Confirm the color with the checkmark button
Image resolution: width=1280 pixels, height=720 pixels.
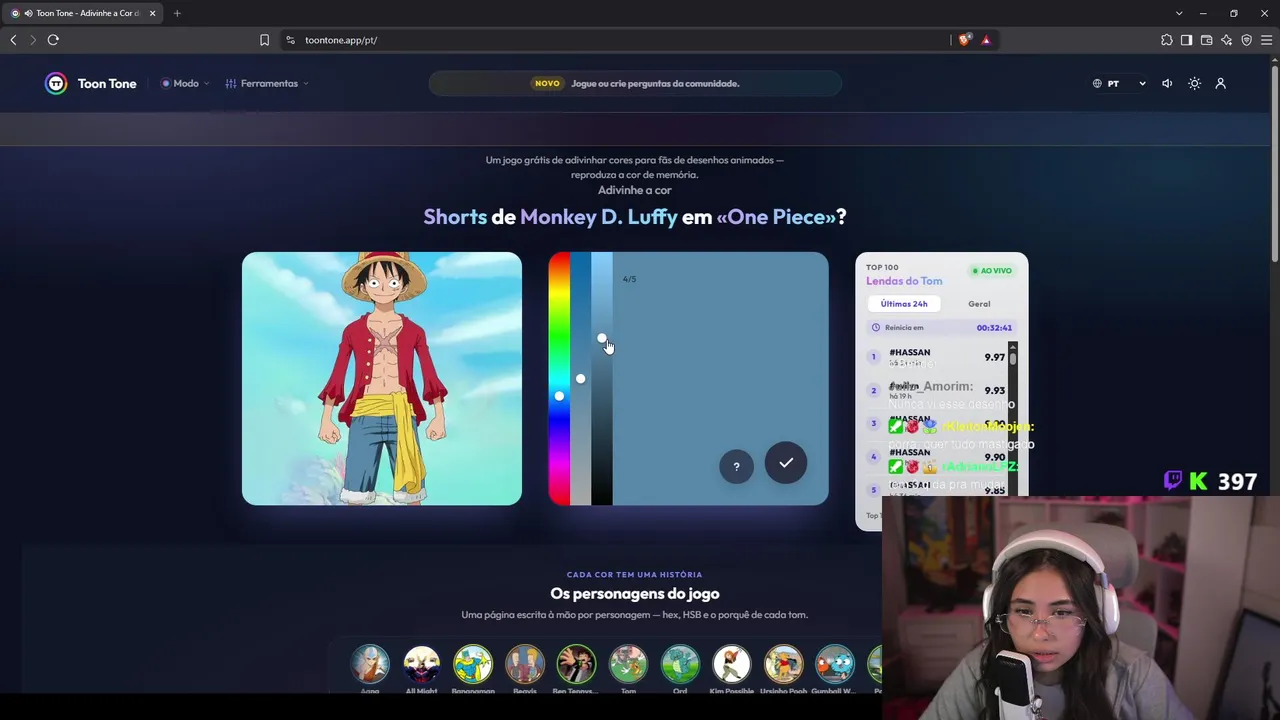(x=786, y=463)
